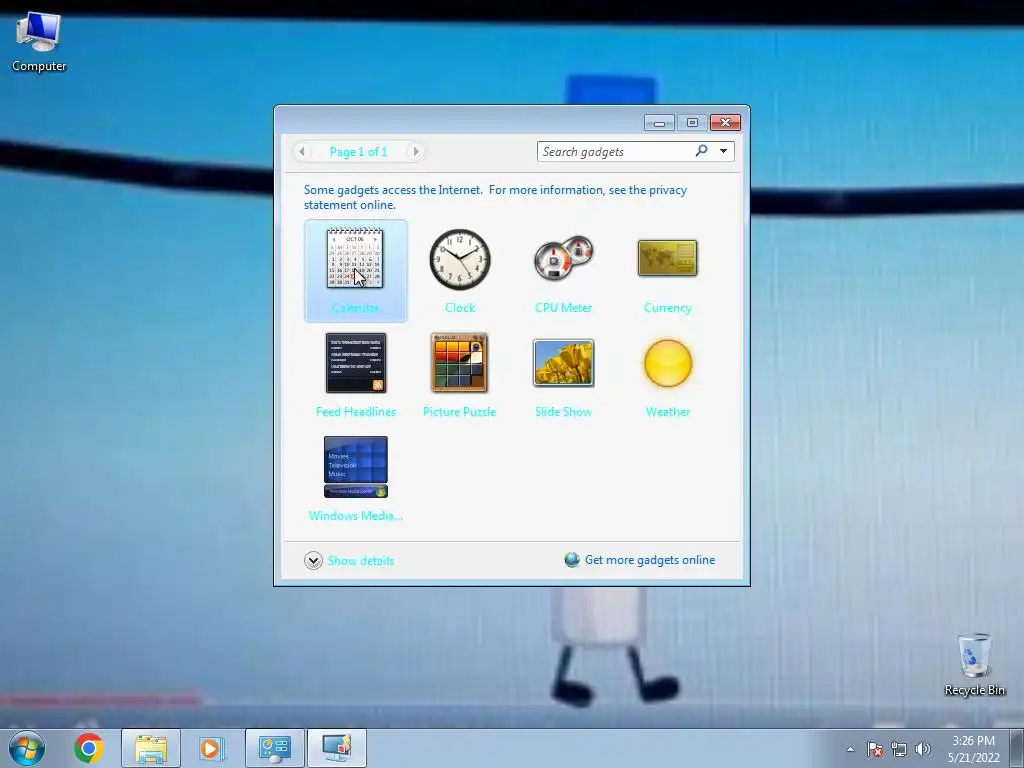This screenshot has height=768, width=1024.
Task: Maximize the gadgets window
Action: pyautogui.click(x=692, y=123)
